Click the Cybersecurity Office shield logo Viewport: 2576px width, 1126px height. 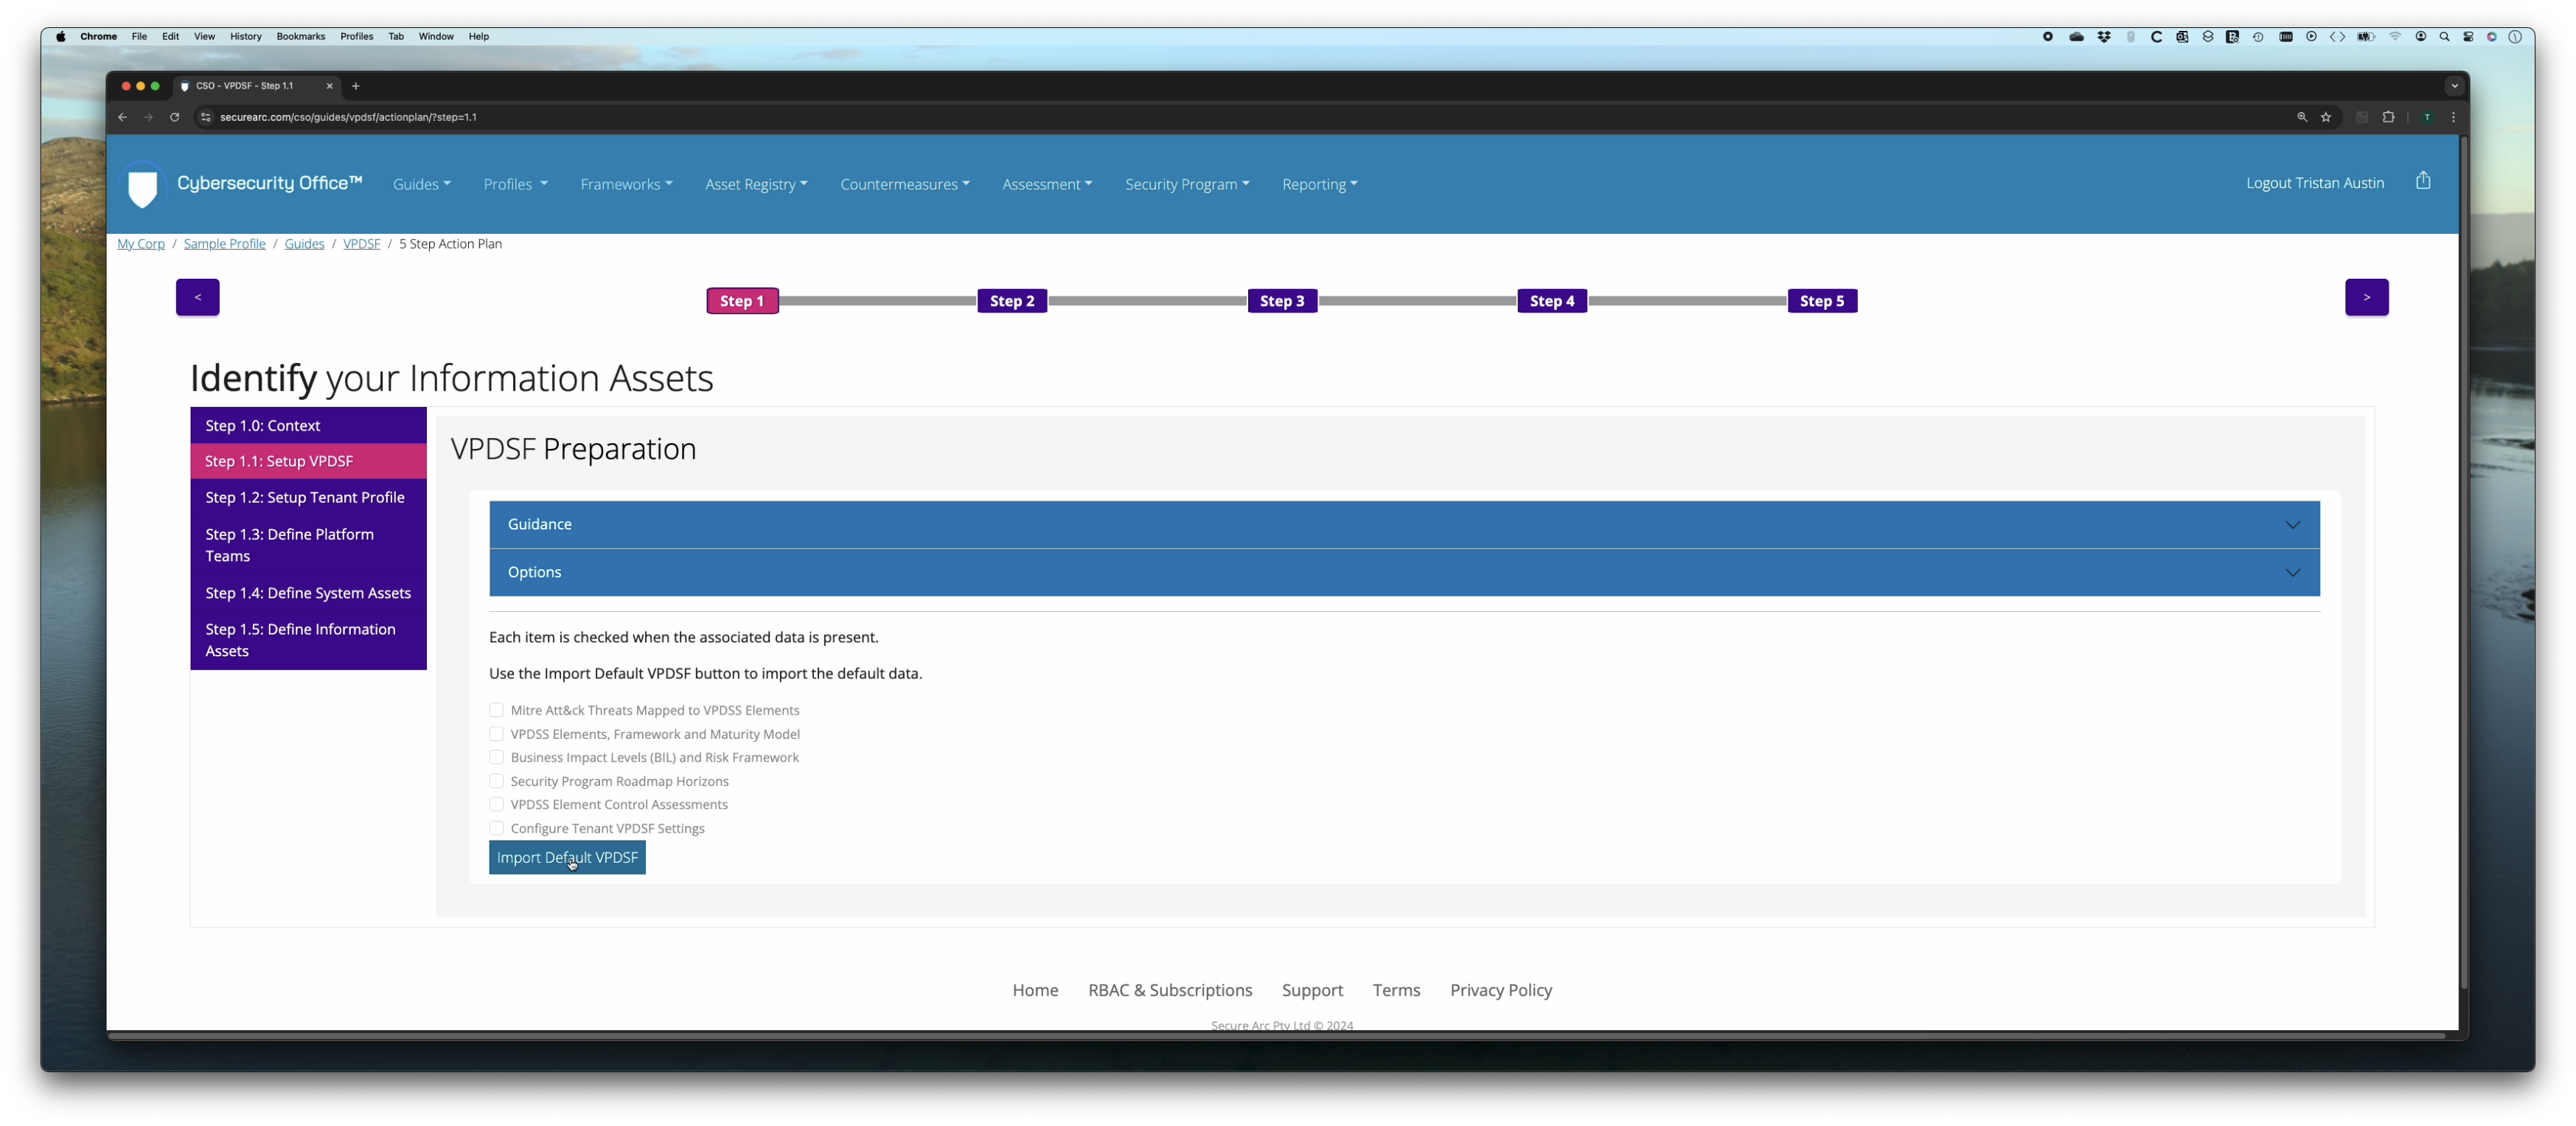143,185
